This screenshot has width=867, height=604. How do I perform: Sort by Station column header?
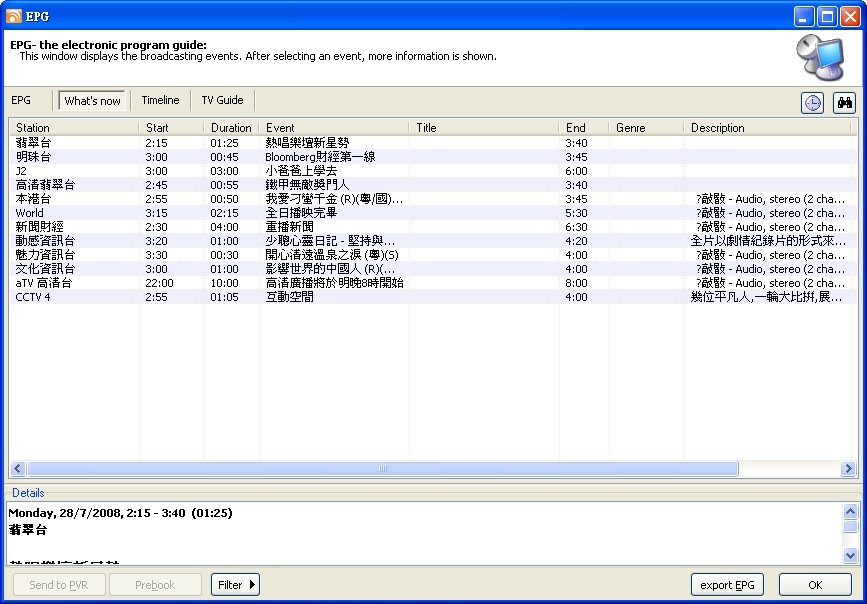pos(74,128)
